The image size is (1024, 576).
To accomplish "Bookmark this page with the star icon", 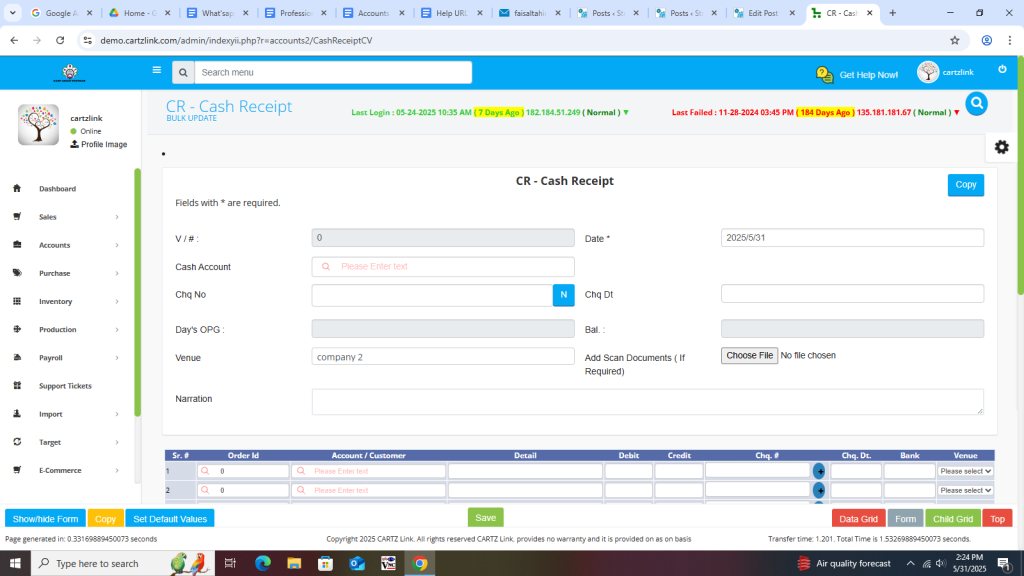I will (x=954, y=40).
